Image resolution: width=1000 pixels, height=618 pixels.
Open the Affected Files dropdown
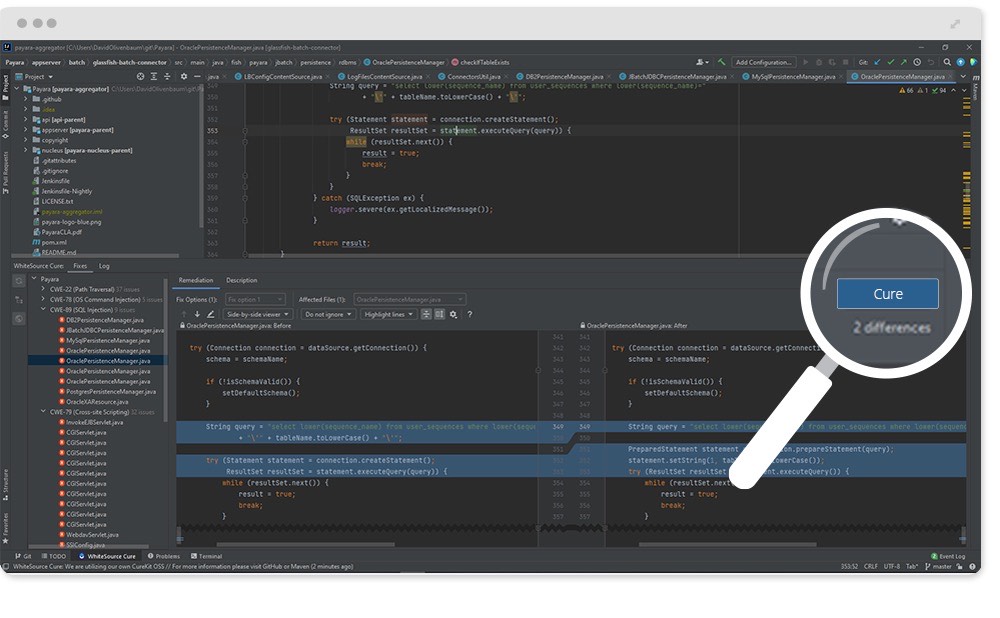(409, 299)
